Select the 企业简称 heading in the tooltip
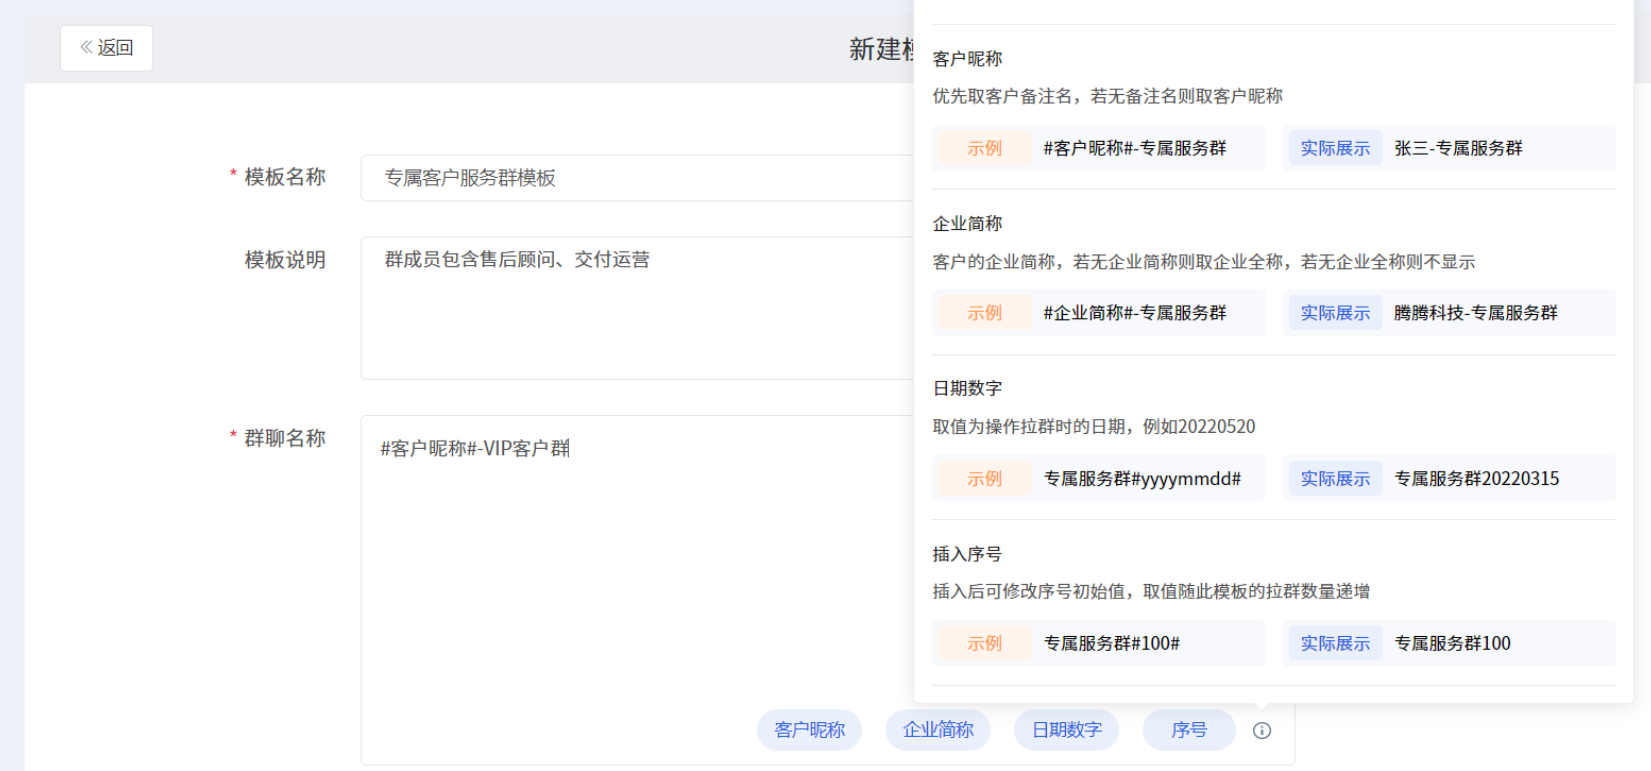Image resolution: width=1651 pixels, height=771 pixels. (x=967, y=224)
